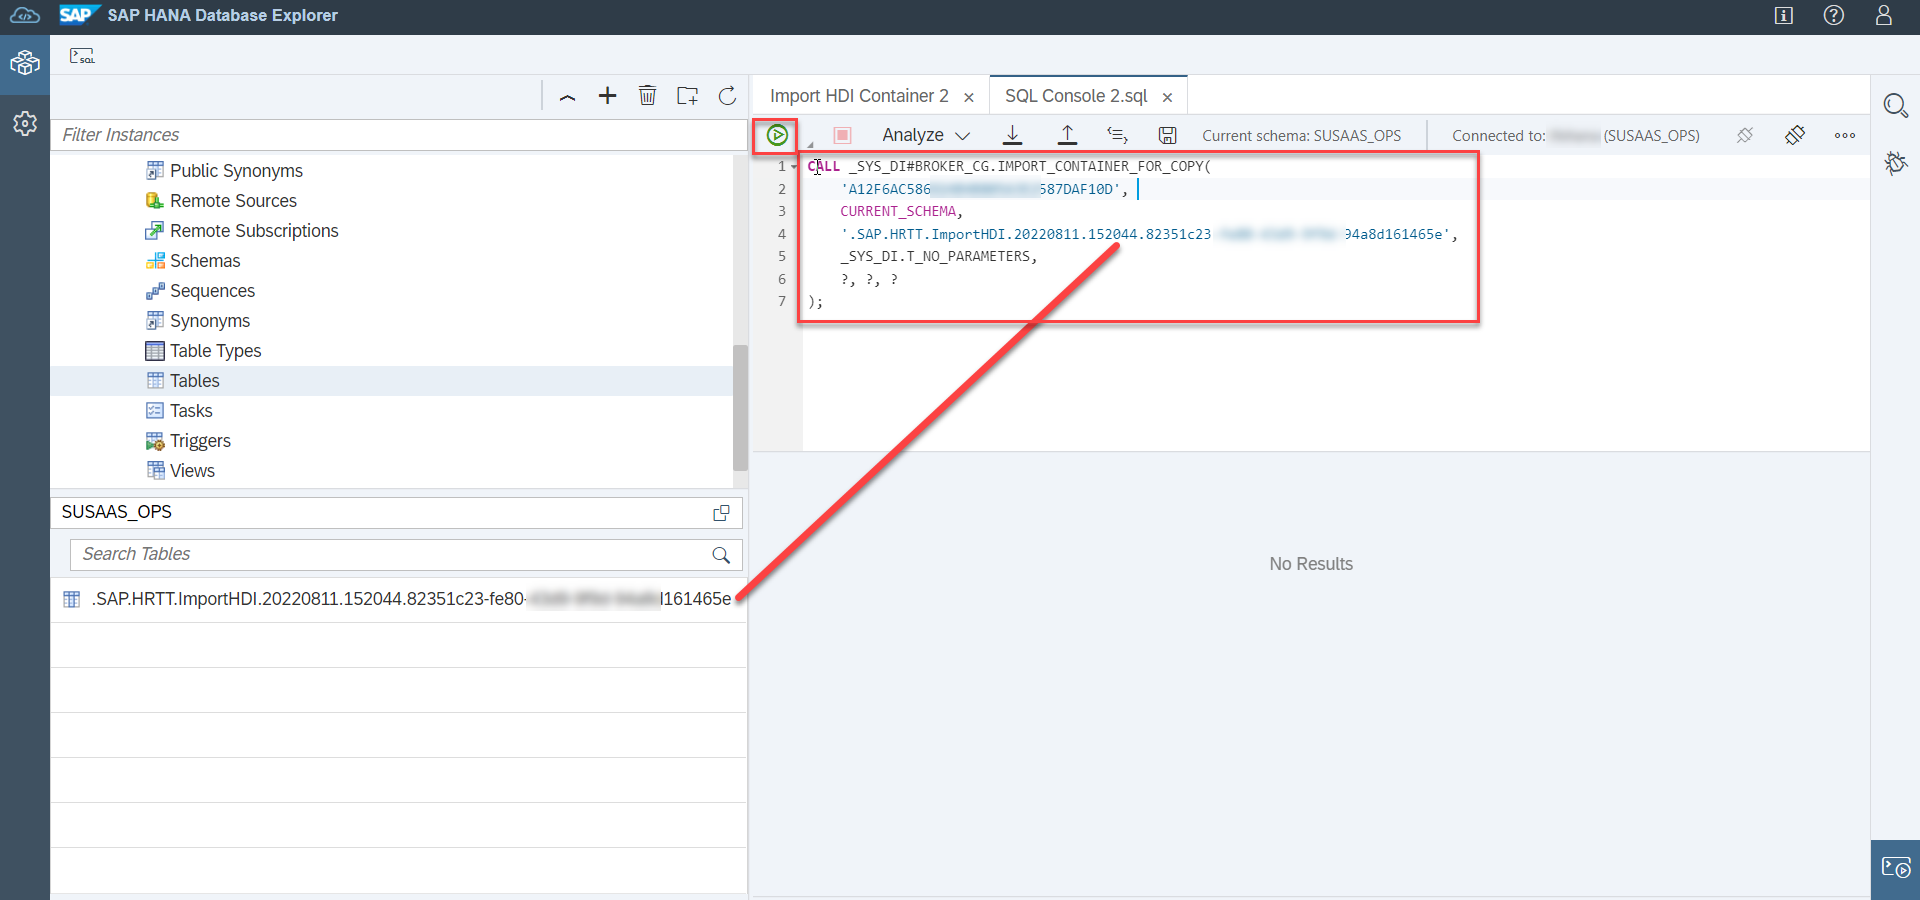
Task: Open the .SAP.HRTT.ImportHDI table entry
Action: pos(398,599)
